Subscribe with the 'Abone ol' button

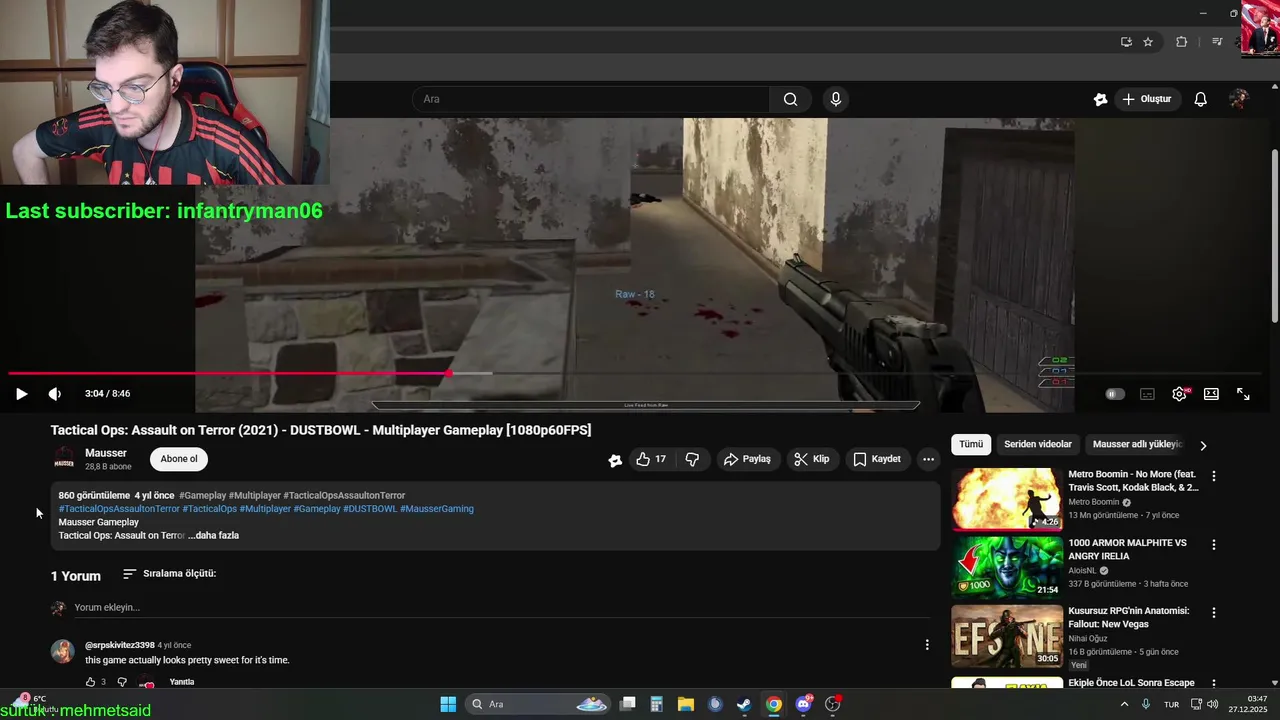point(179,459)
